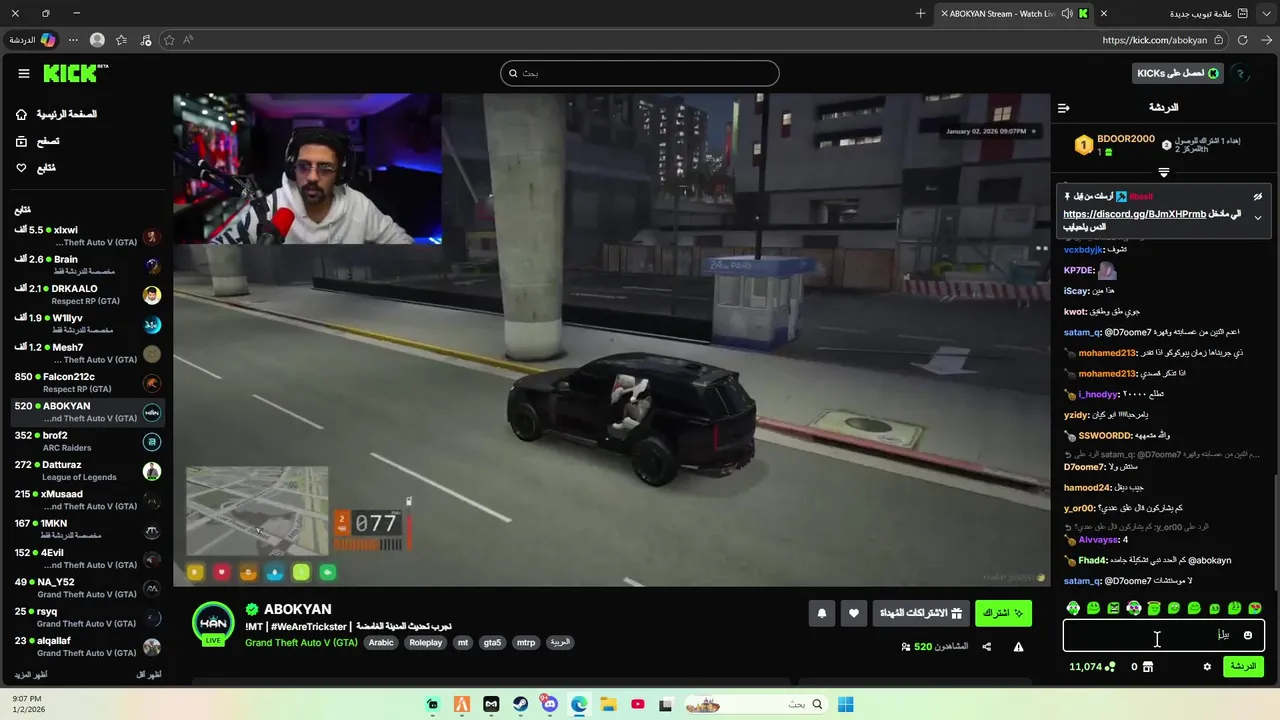1280x720 pixels.
Task: Open emoji picker in chat input
Action: [x=1247, y=635]
